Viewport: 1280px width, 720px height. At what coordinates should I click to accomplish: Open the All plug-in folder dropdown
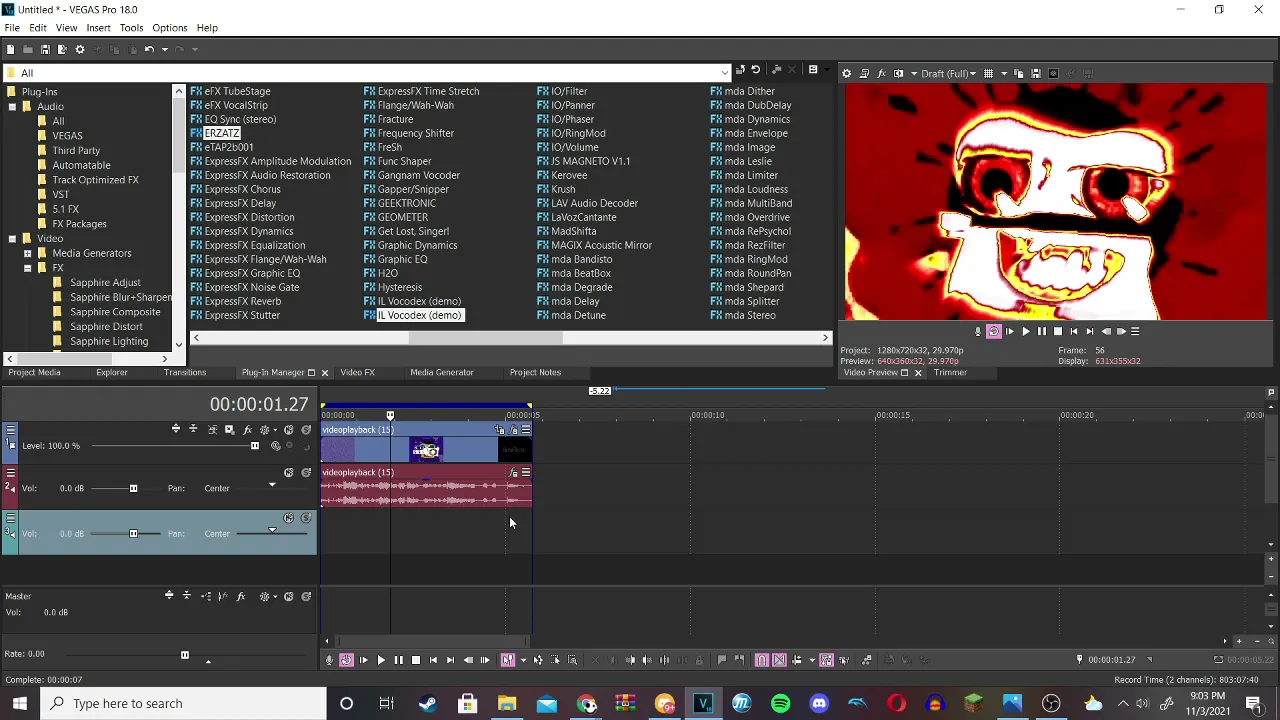point(724,73)
